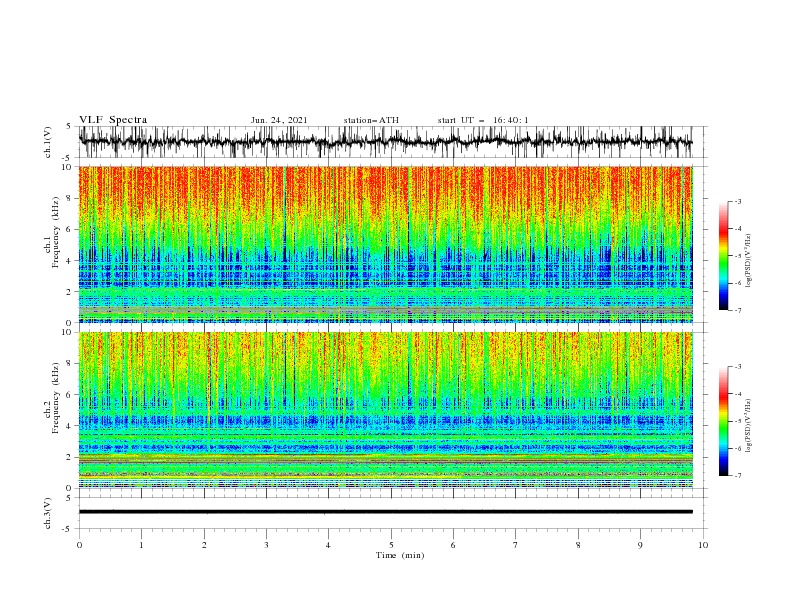Click time axis tick label "2"

pyautogui.click(x=204, y=545)
